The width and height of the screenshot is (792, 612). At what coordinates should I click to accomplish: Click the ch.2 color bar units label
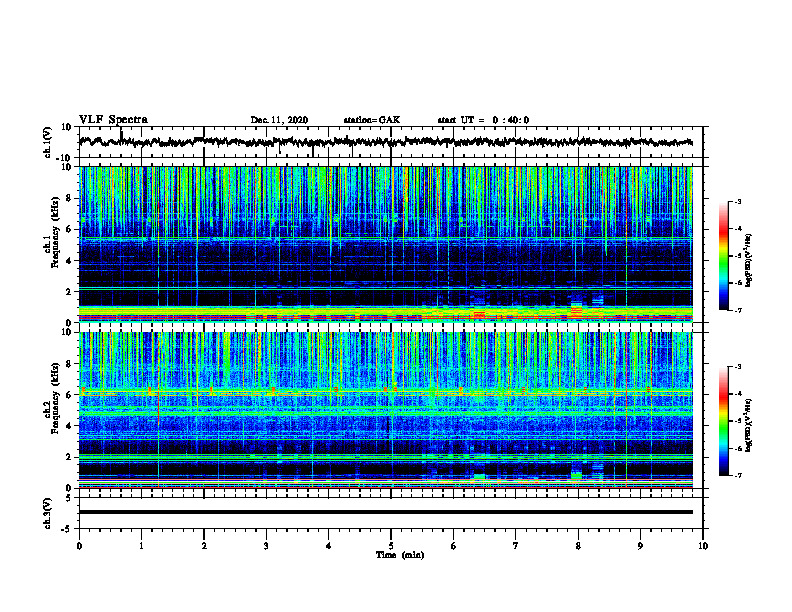pyautogui.click(x=749, y=425)
